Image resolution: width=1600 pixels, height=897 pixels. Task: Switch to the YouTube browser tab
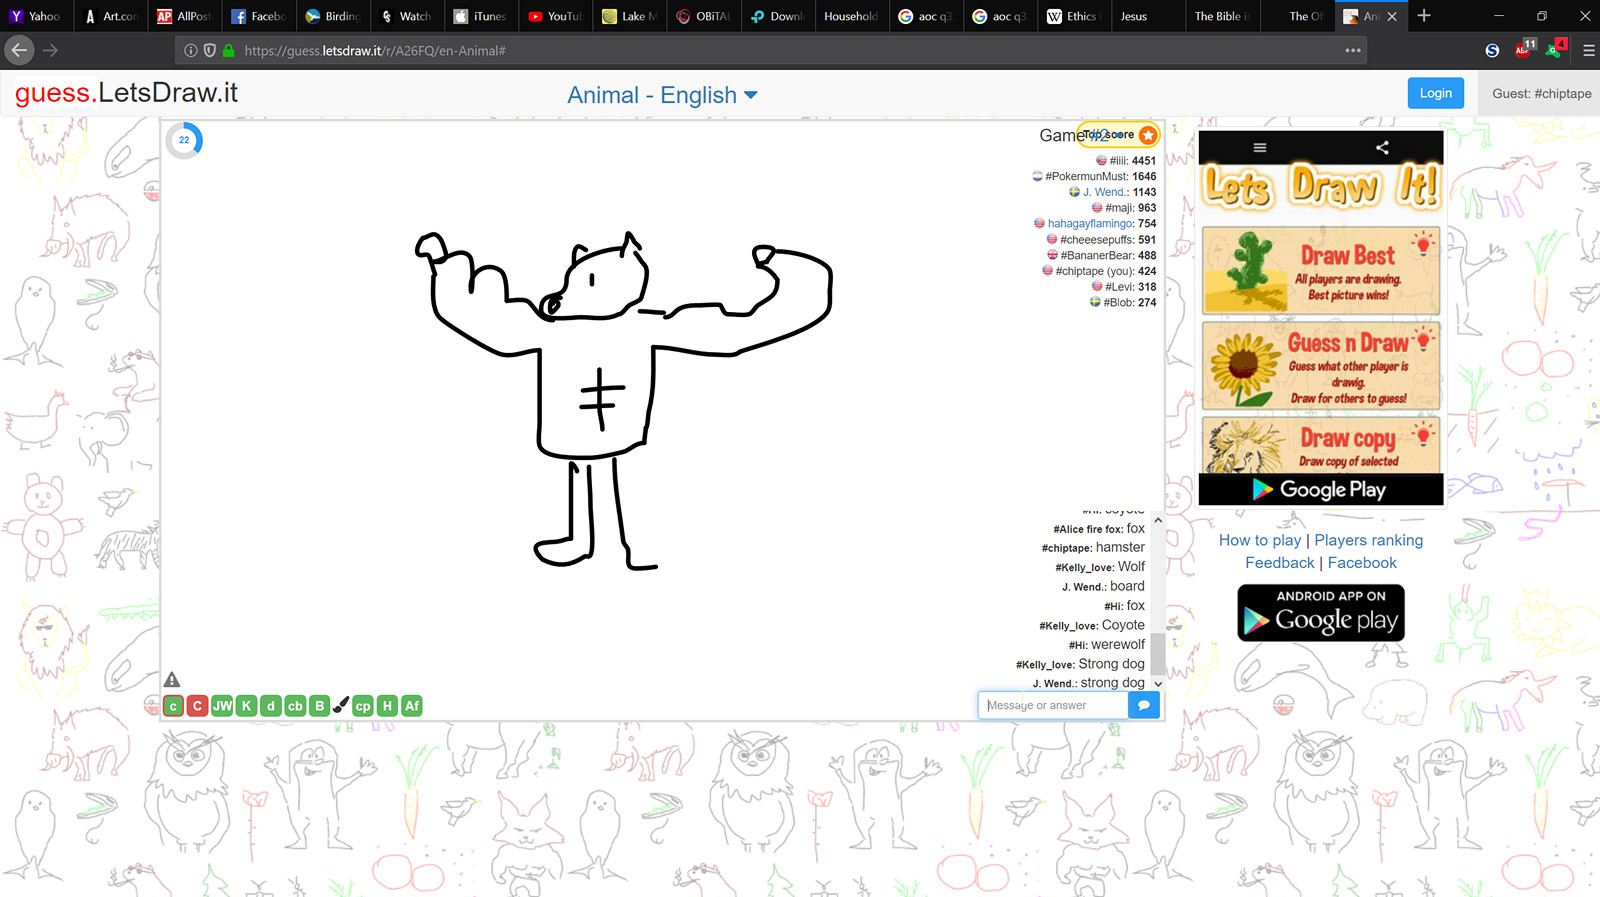[555, 16]
